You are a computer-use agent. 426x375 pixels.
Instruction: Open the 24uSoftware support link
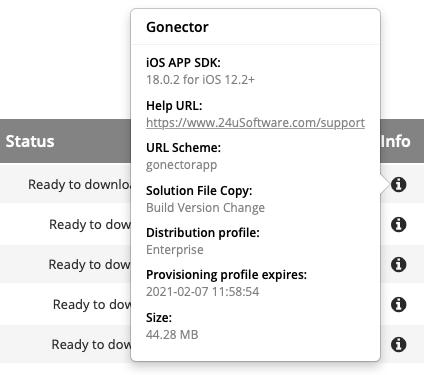255,123
